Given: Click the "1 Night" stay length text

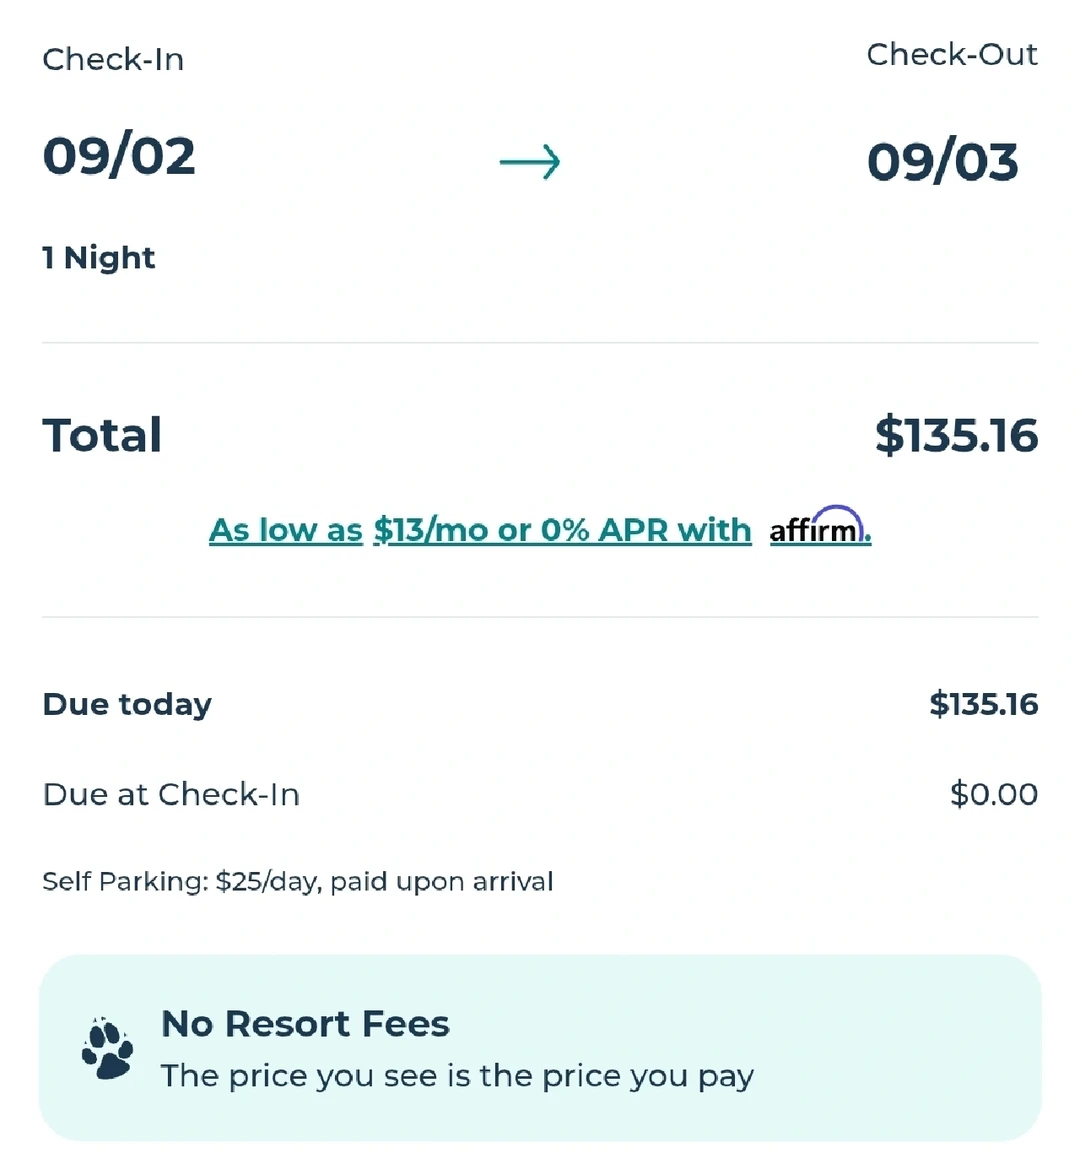Looking at the screenshot, I should click(99, 258).
